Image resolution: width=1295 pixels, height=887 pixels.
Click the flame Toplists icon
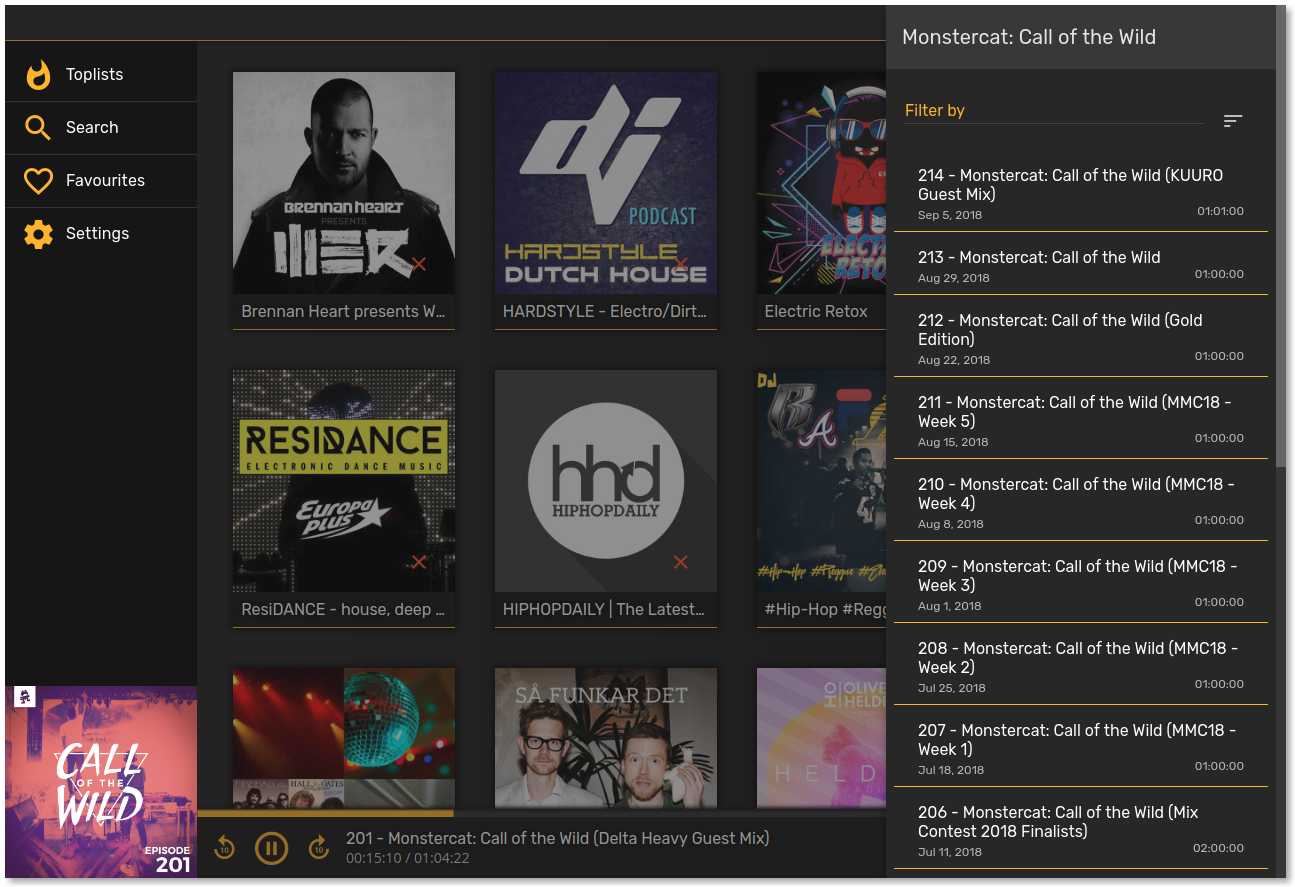(38, 75)
